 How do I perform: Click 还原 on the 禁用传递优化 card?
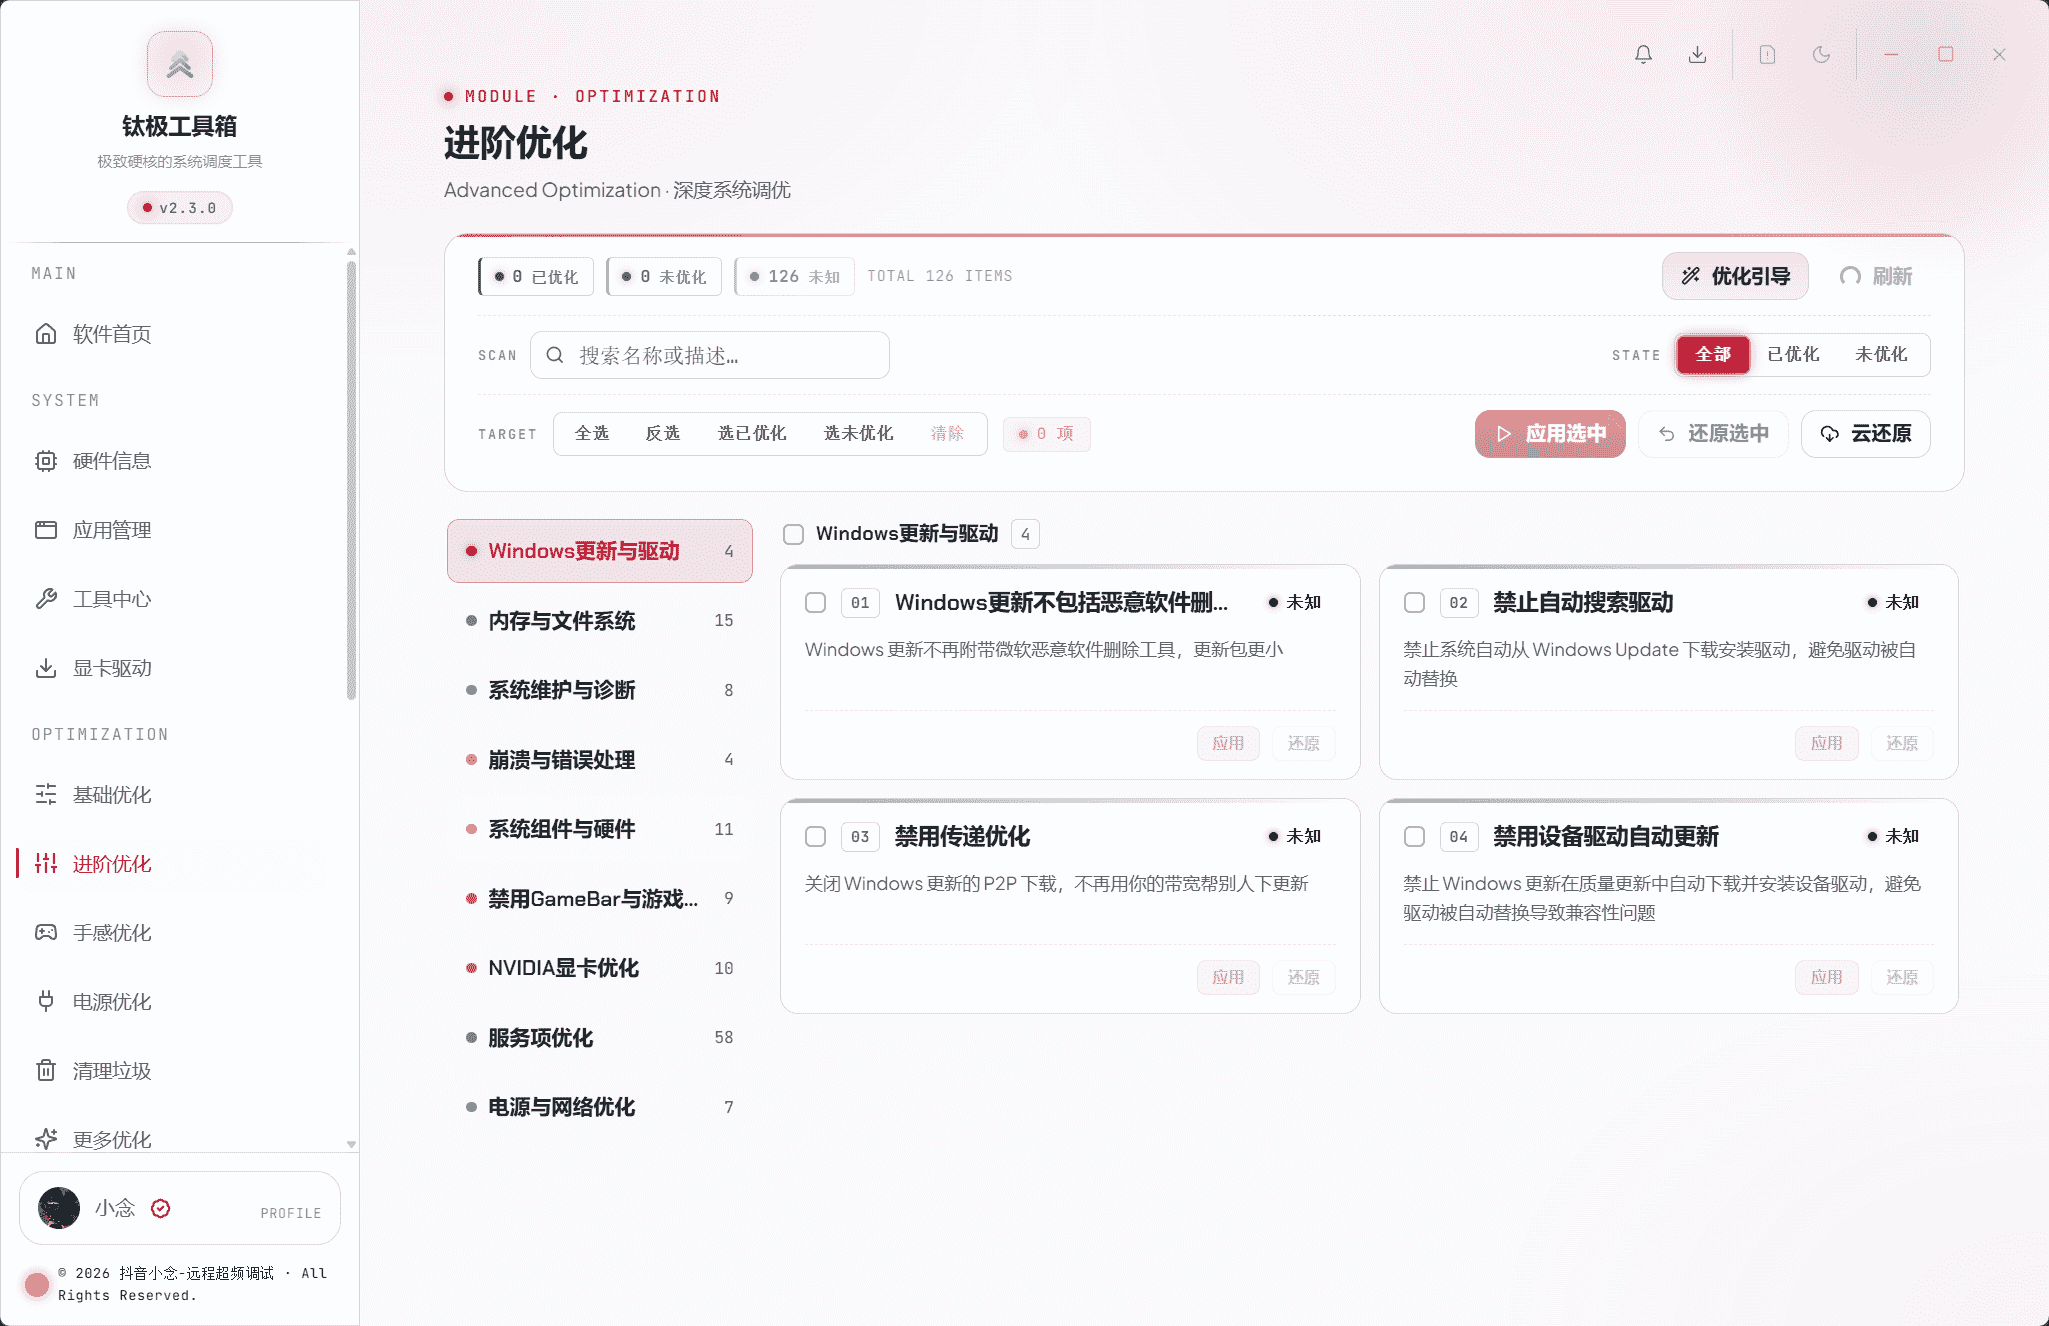tap(1303, 977)
